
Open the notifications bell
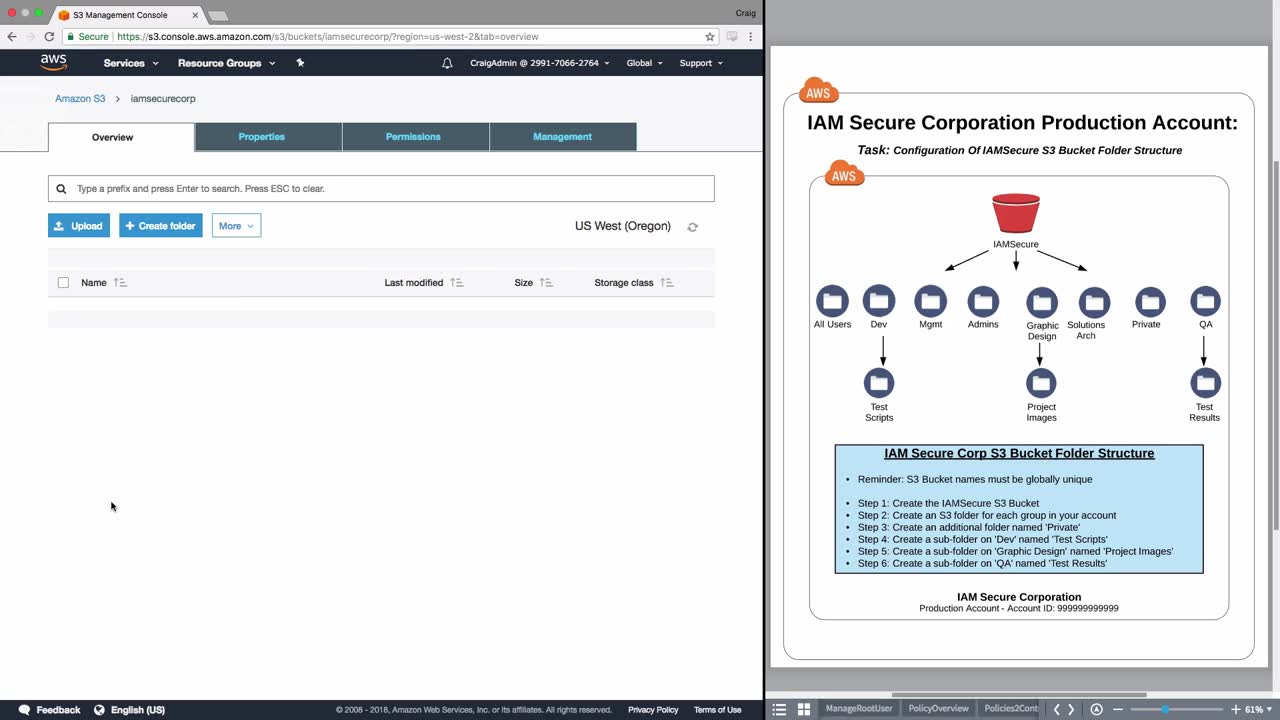coord(447,63)
